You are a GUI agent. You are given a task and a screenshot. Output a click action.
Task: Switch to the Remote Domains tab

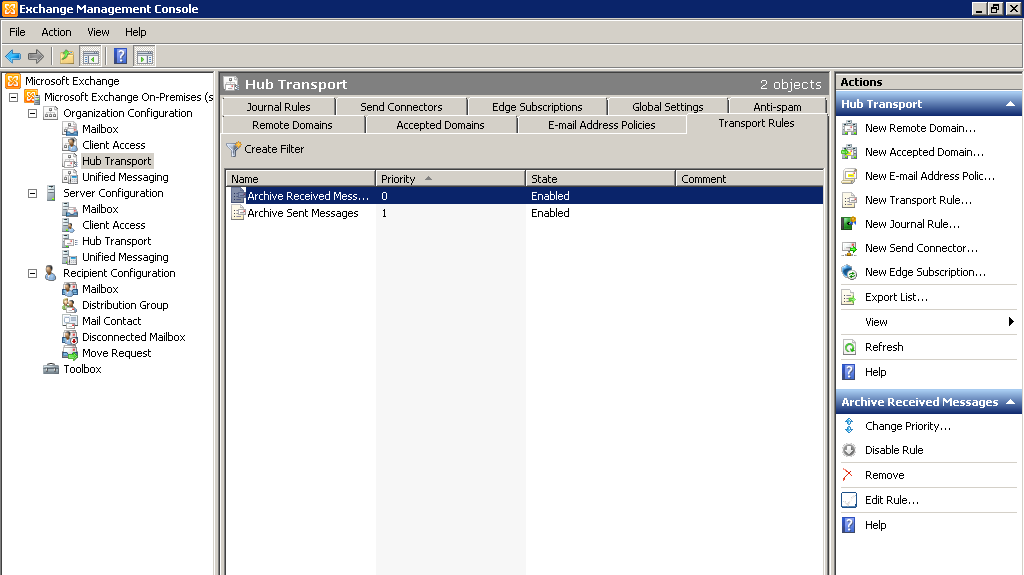coord(292,125)
